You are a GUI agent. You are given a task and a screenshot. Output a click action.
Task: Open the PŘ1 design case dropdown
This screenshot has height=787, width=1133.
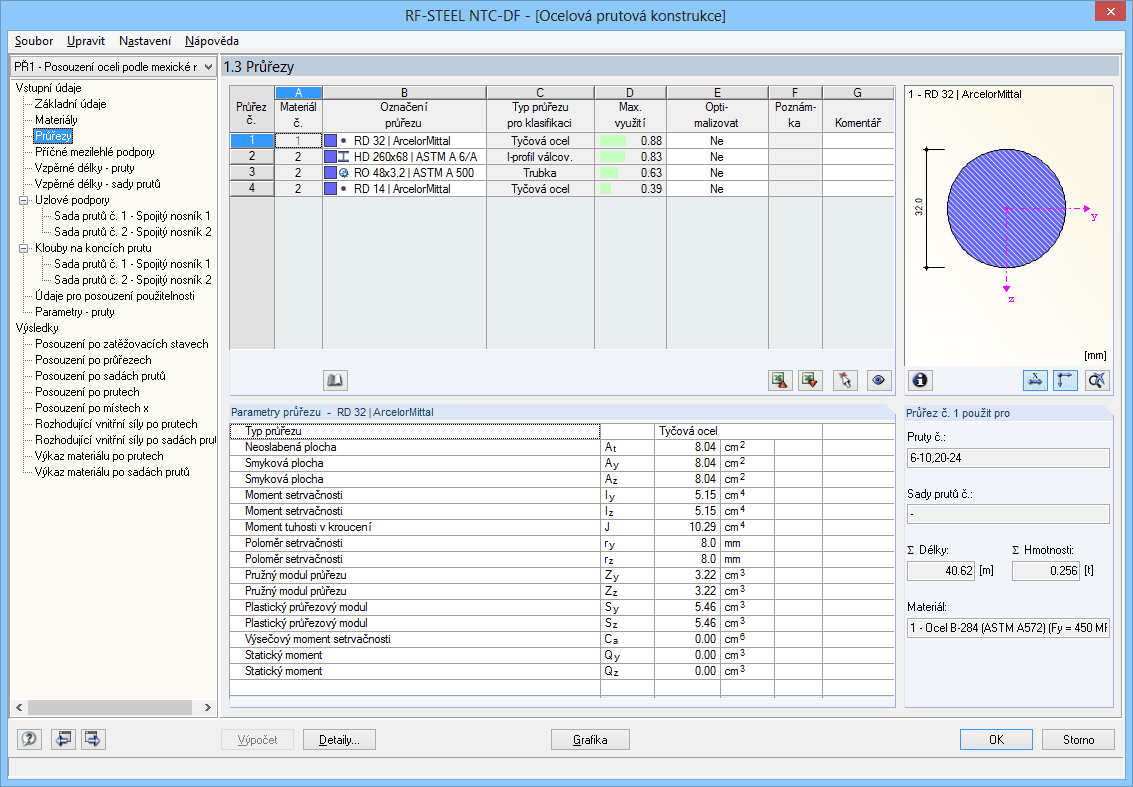pyautogui.click(x=208, y=66)
